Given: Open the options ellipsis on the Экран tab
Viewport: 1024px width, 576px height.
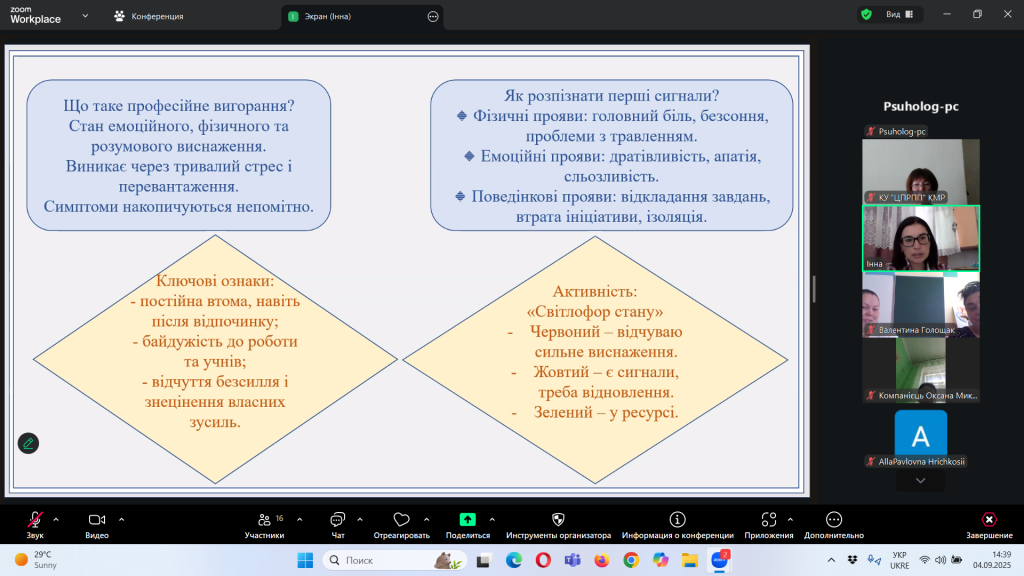Looking at the screenshot, I should point(433,16).
